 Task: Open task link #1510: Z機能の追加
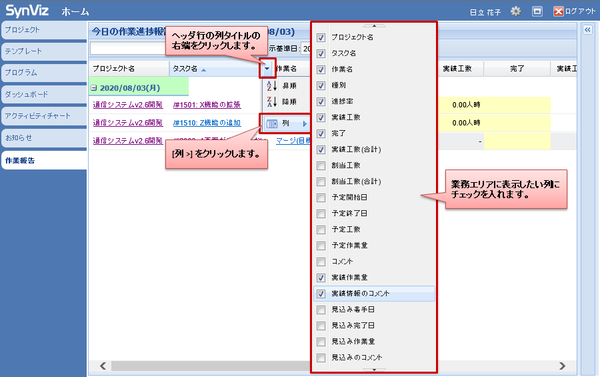coord(207,123)
